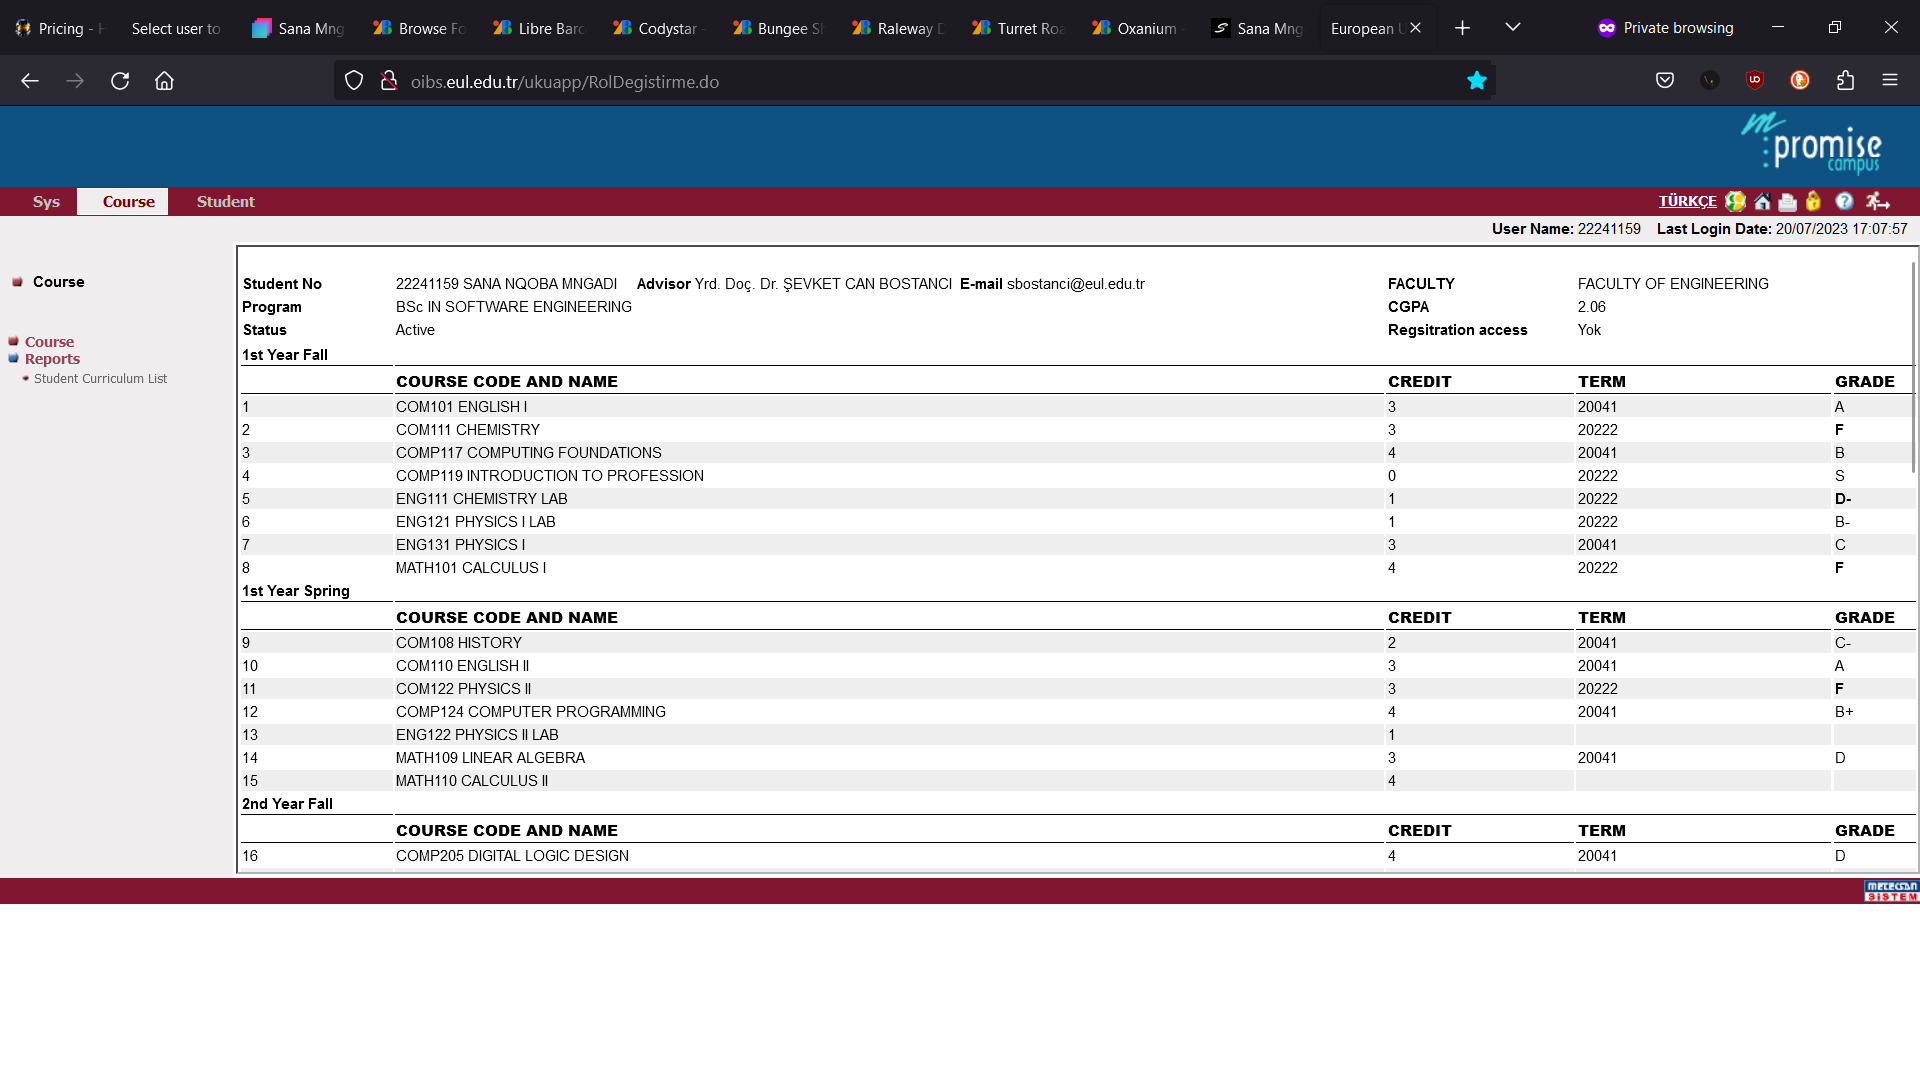Open the help question mark icon
The width and height of the screenshot is (1920, 1078).
1844,201
